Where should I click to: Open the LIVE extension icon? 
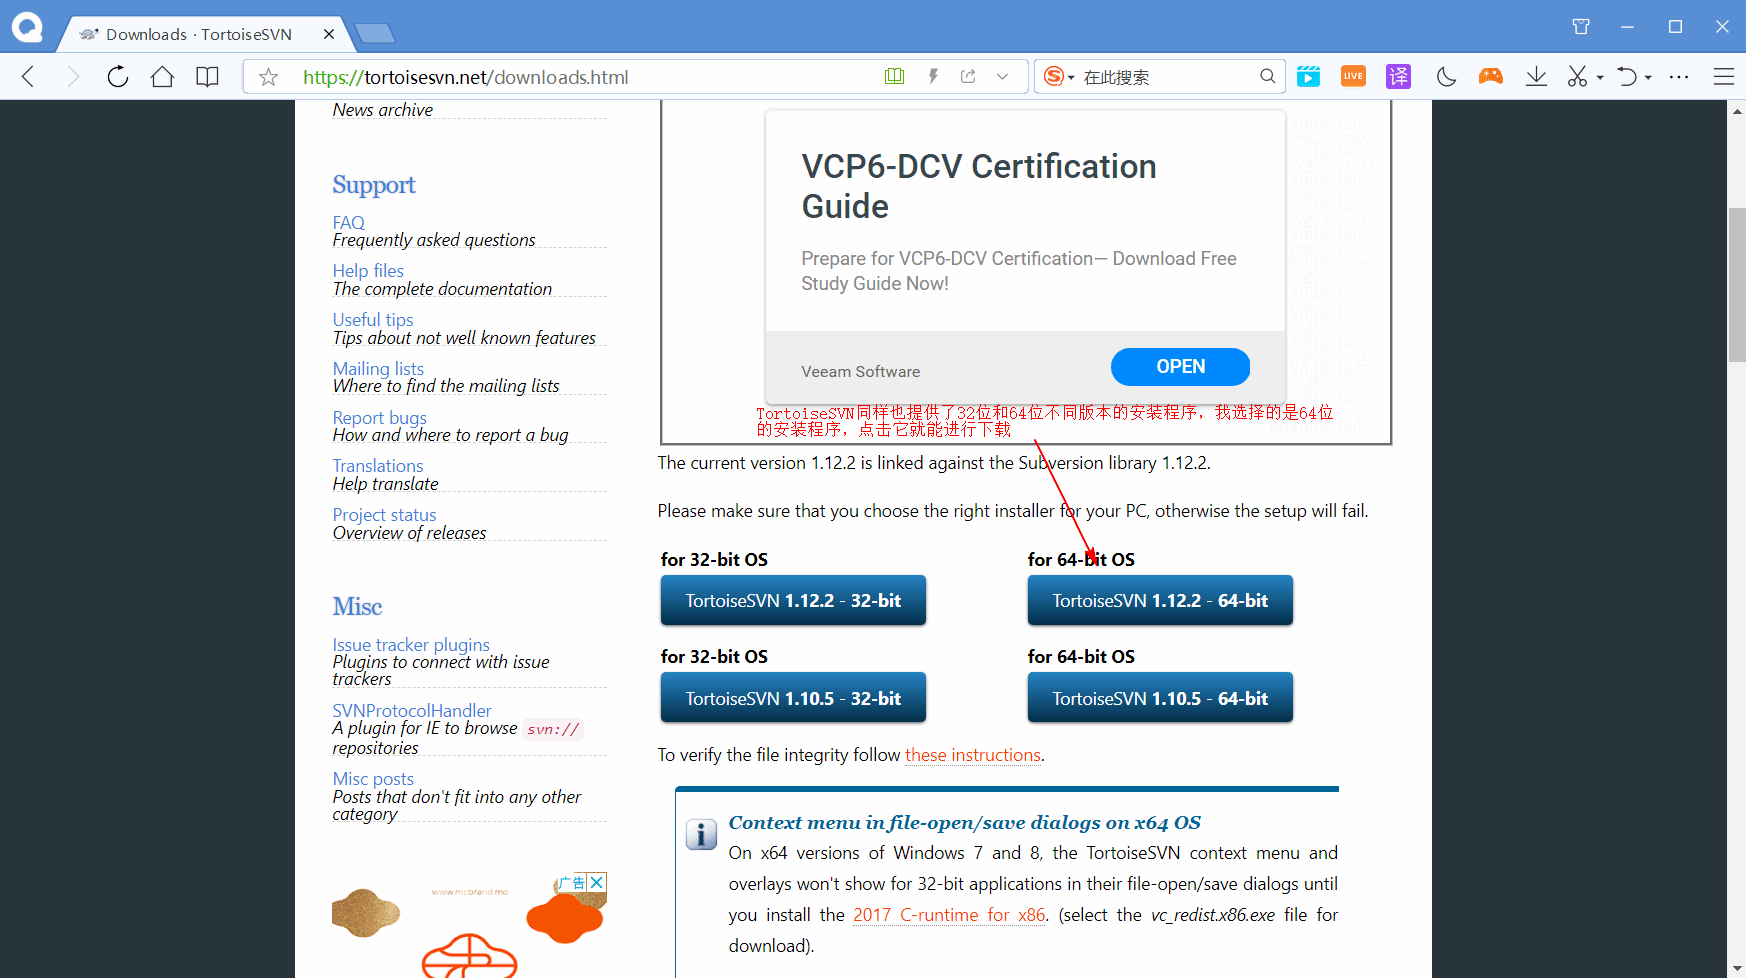click(x=1353, y=77)
